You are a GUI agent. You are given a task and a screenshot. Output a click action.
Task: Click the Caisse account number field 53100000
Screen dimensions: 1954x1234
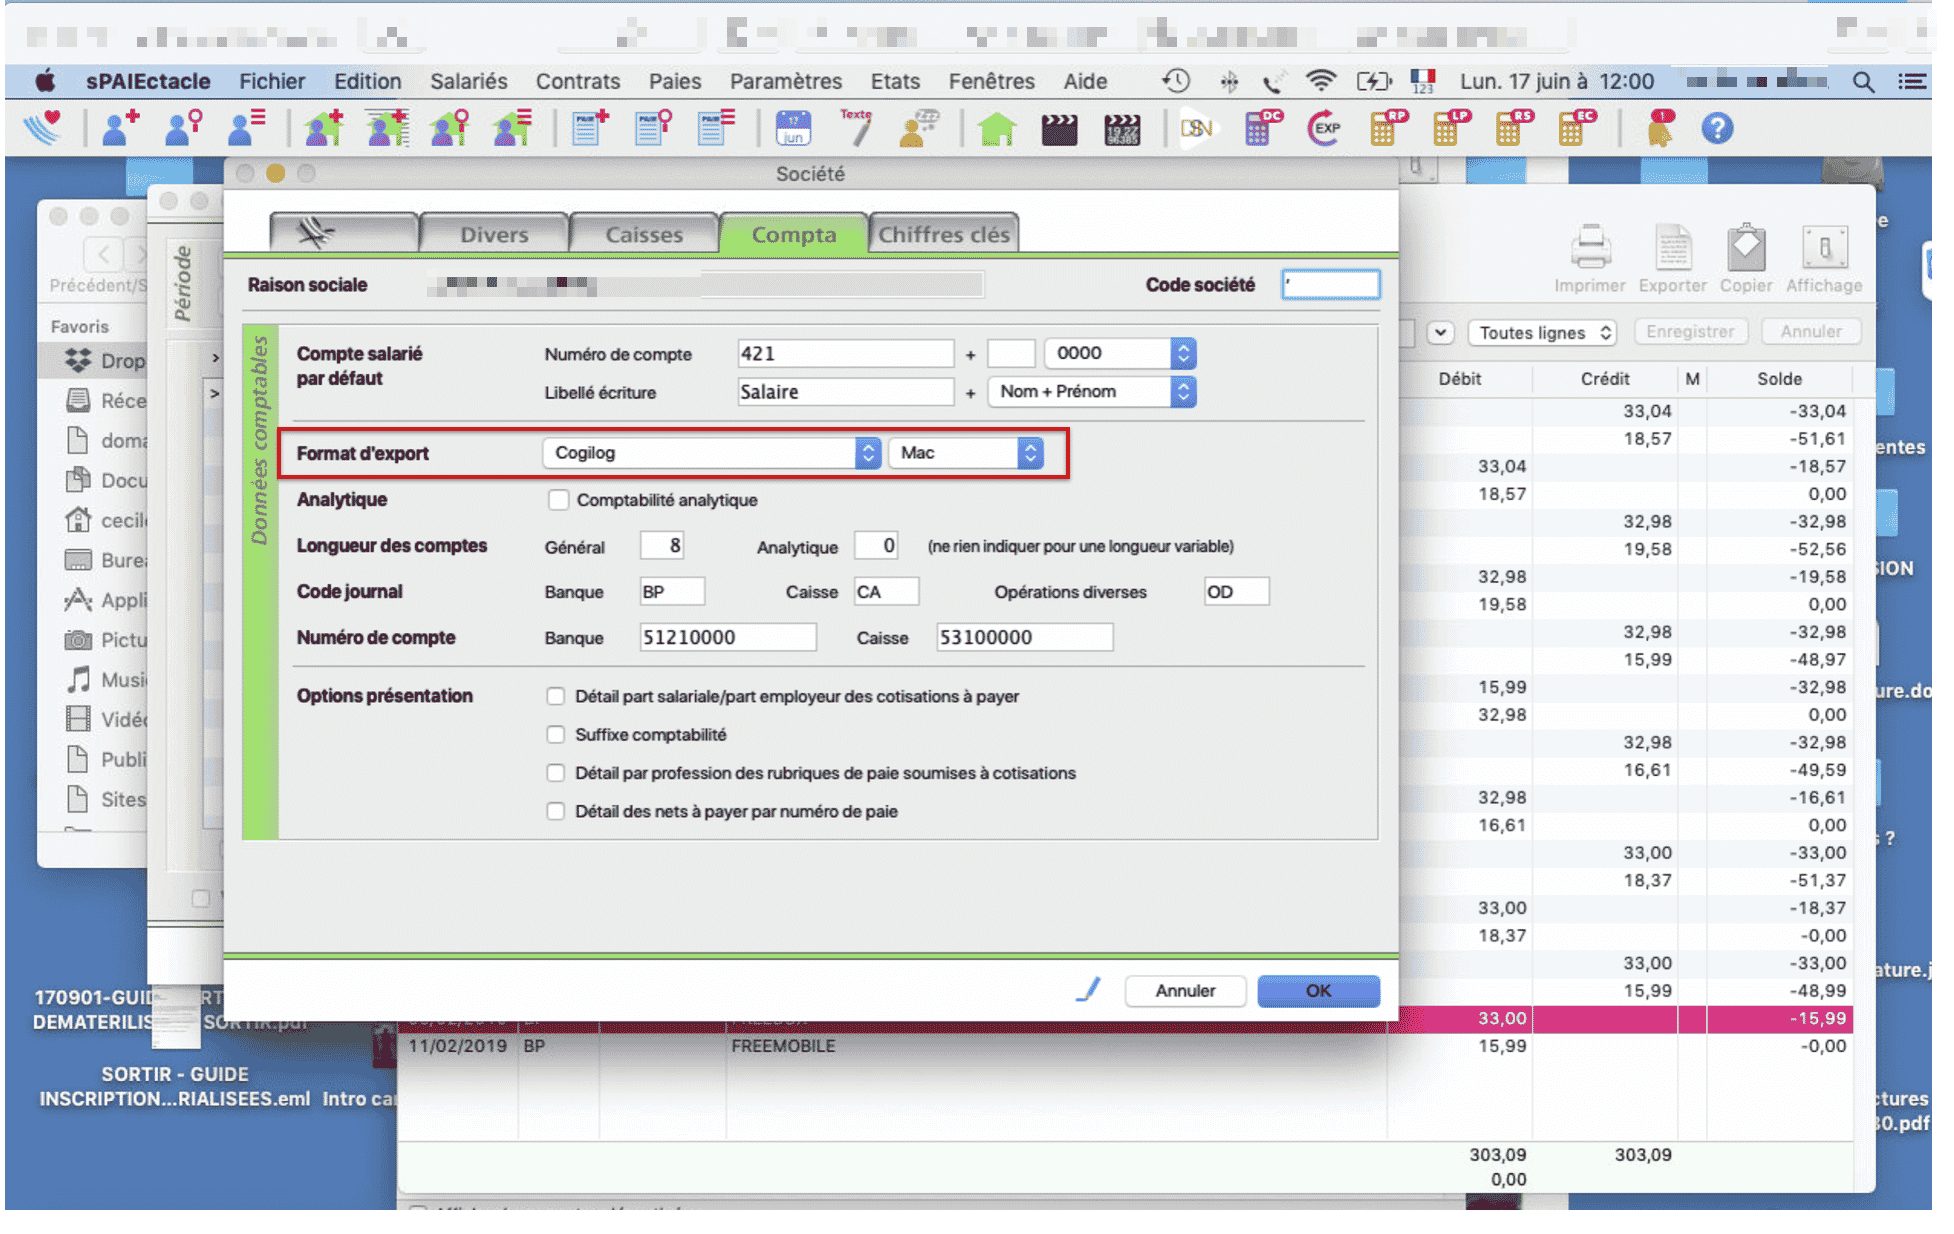pyautogui.click(x=1024, y=637)
